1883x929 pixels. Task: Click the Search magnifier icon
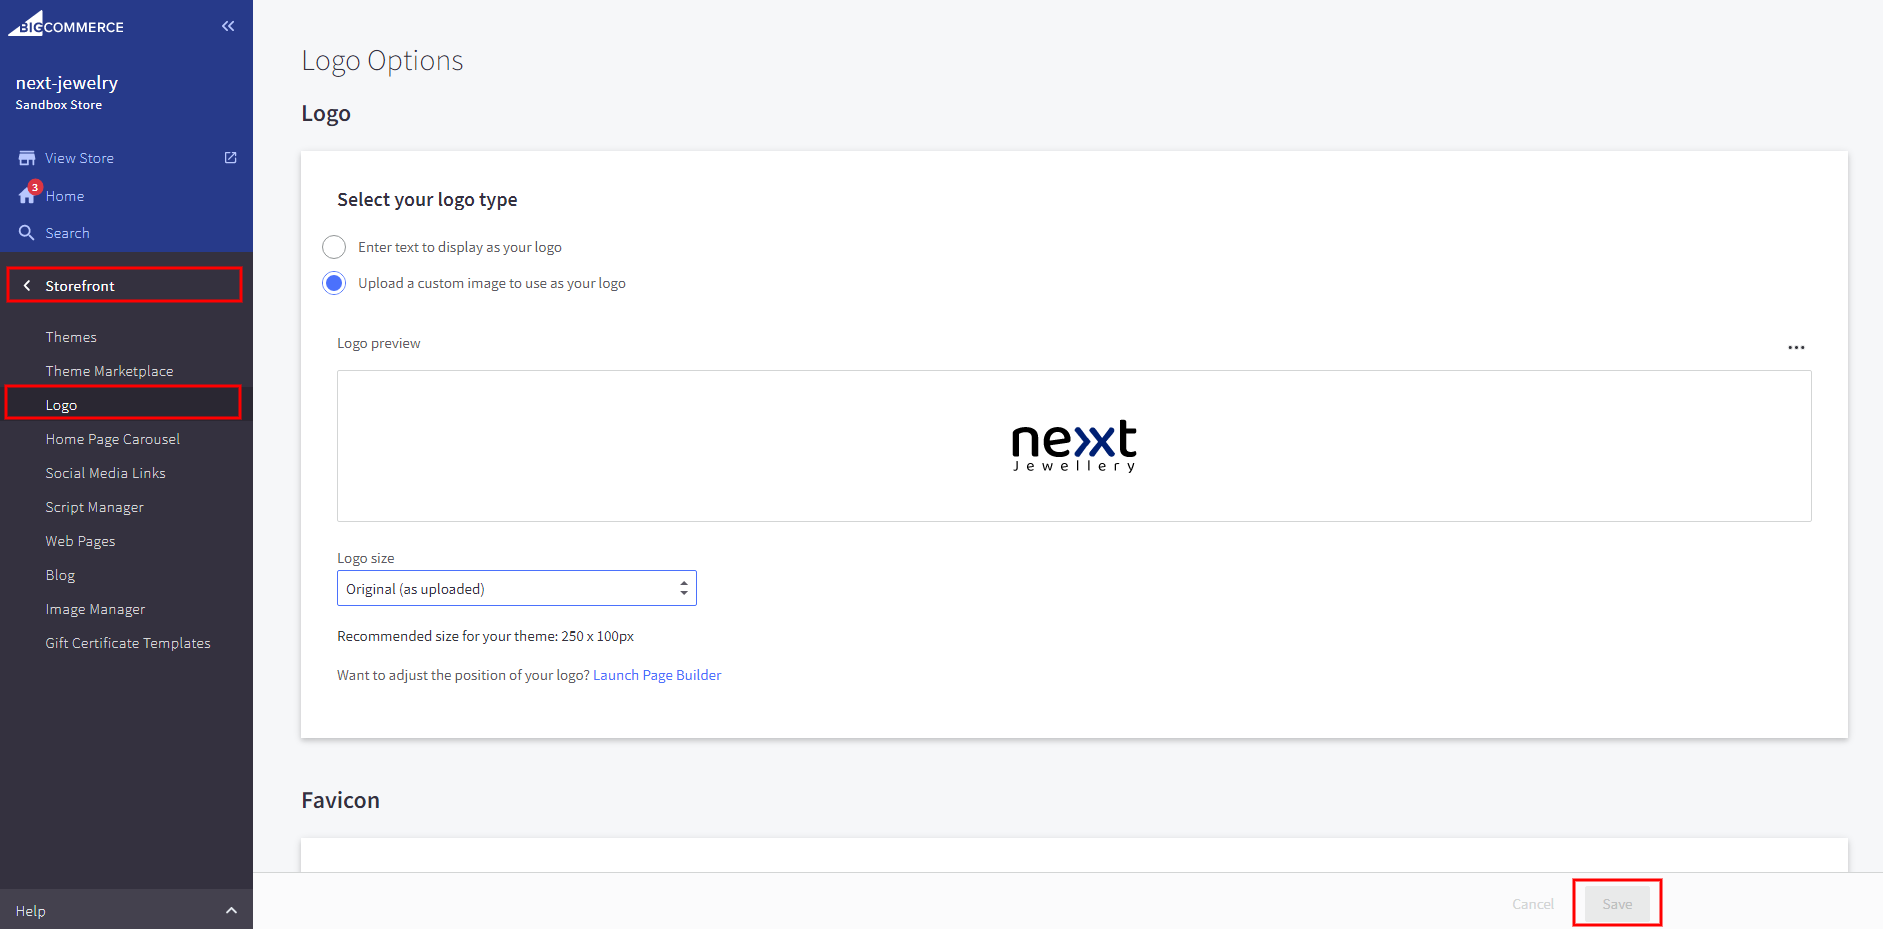pos(27,233)
